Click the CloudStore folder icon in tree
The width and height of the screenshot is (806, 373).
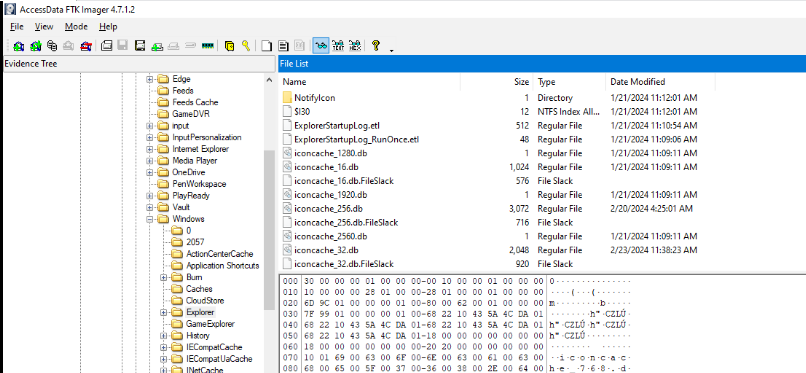click(177, 301)
